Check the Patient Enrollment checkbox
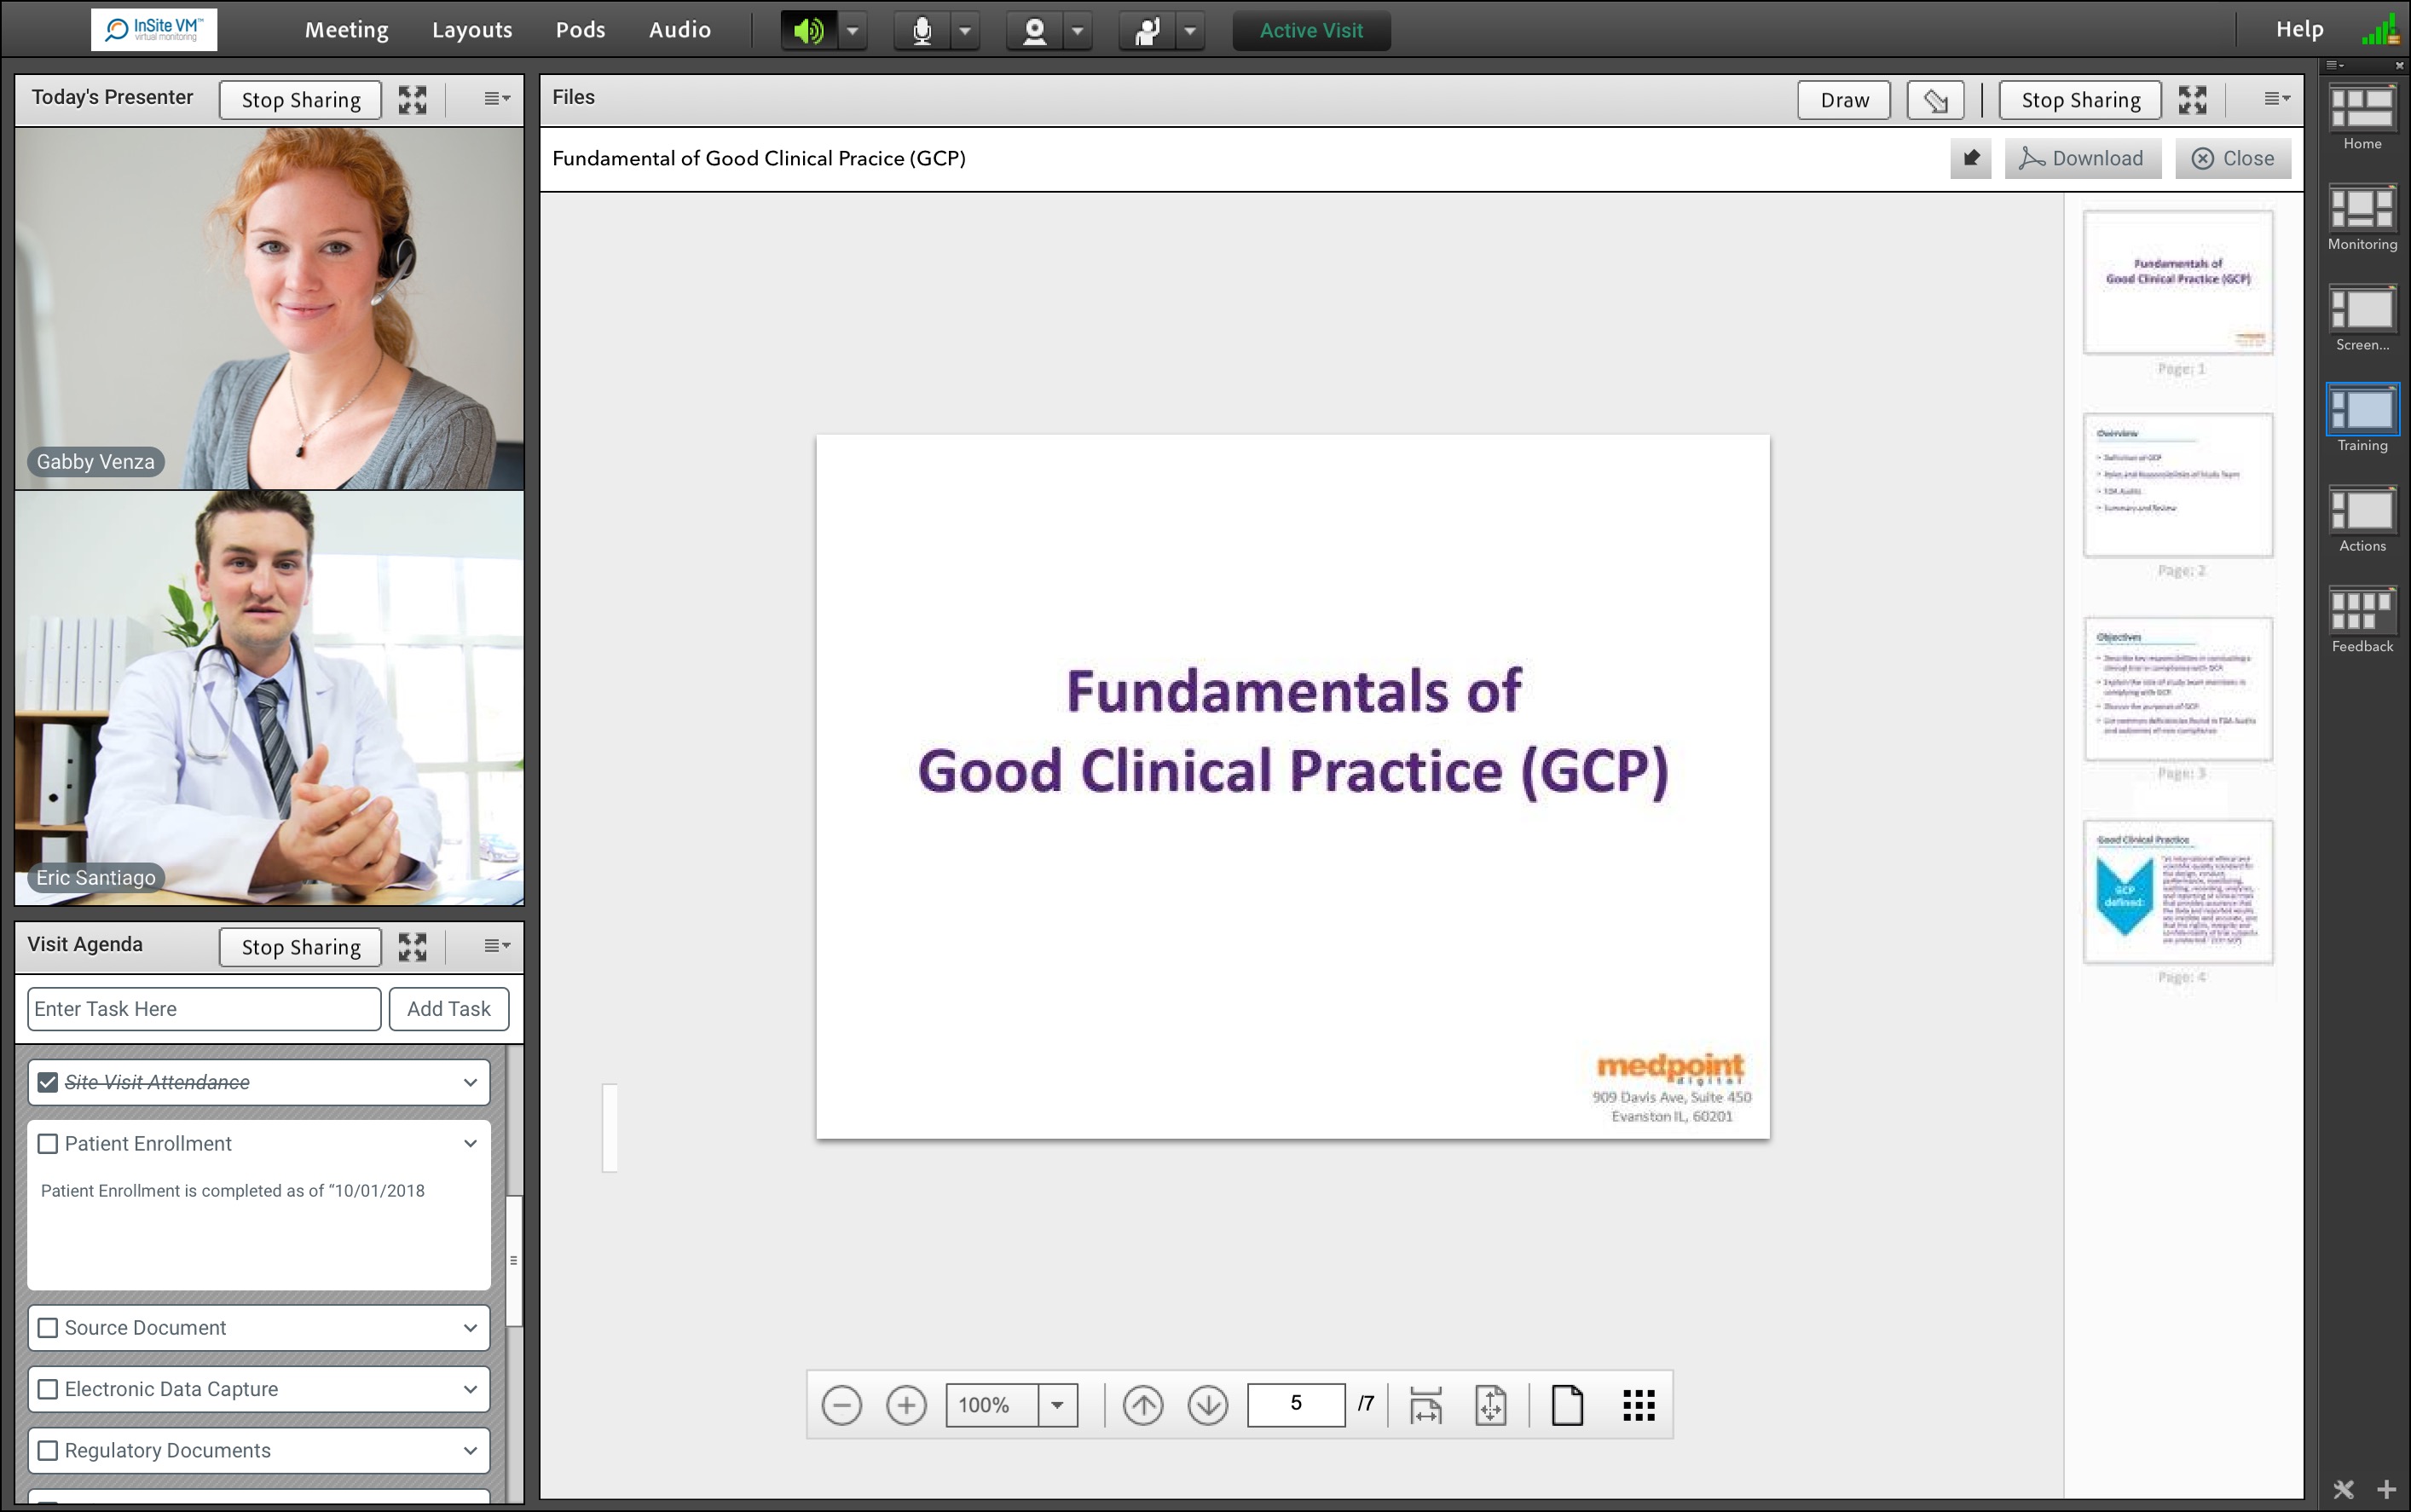 click(x=47, y=1144)
